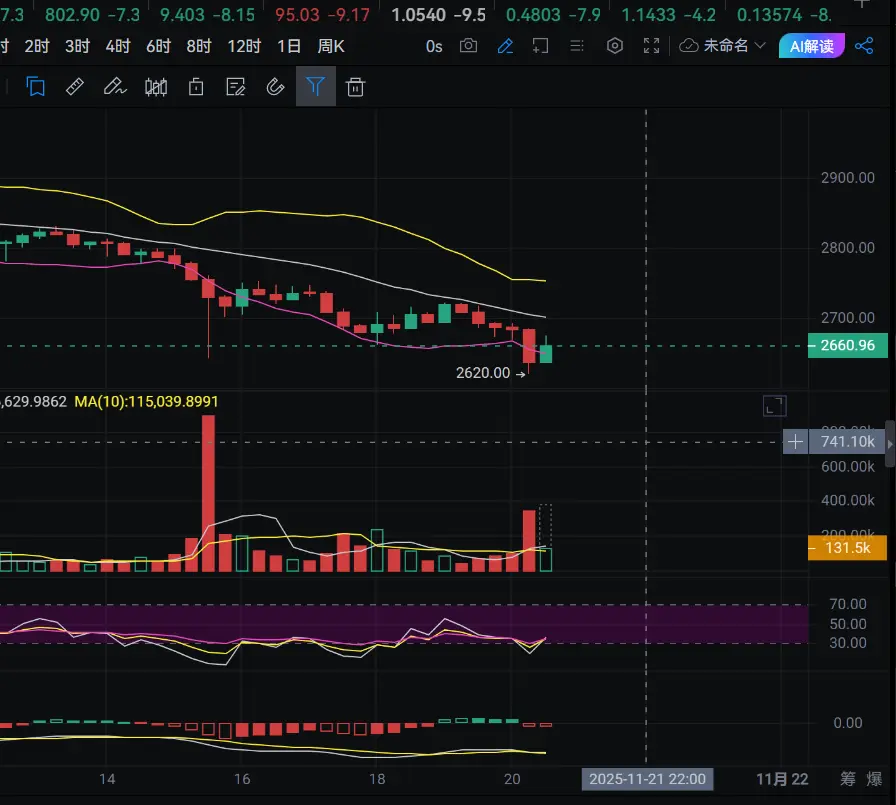Click the AI解读 button
This screenshot has width=896, height=805.
[x=811, y=46]
